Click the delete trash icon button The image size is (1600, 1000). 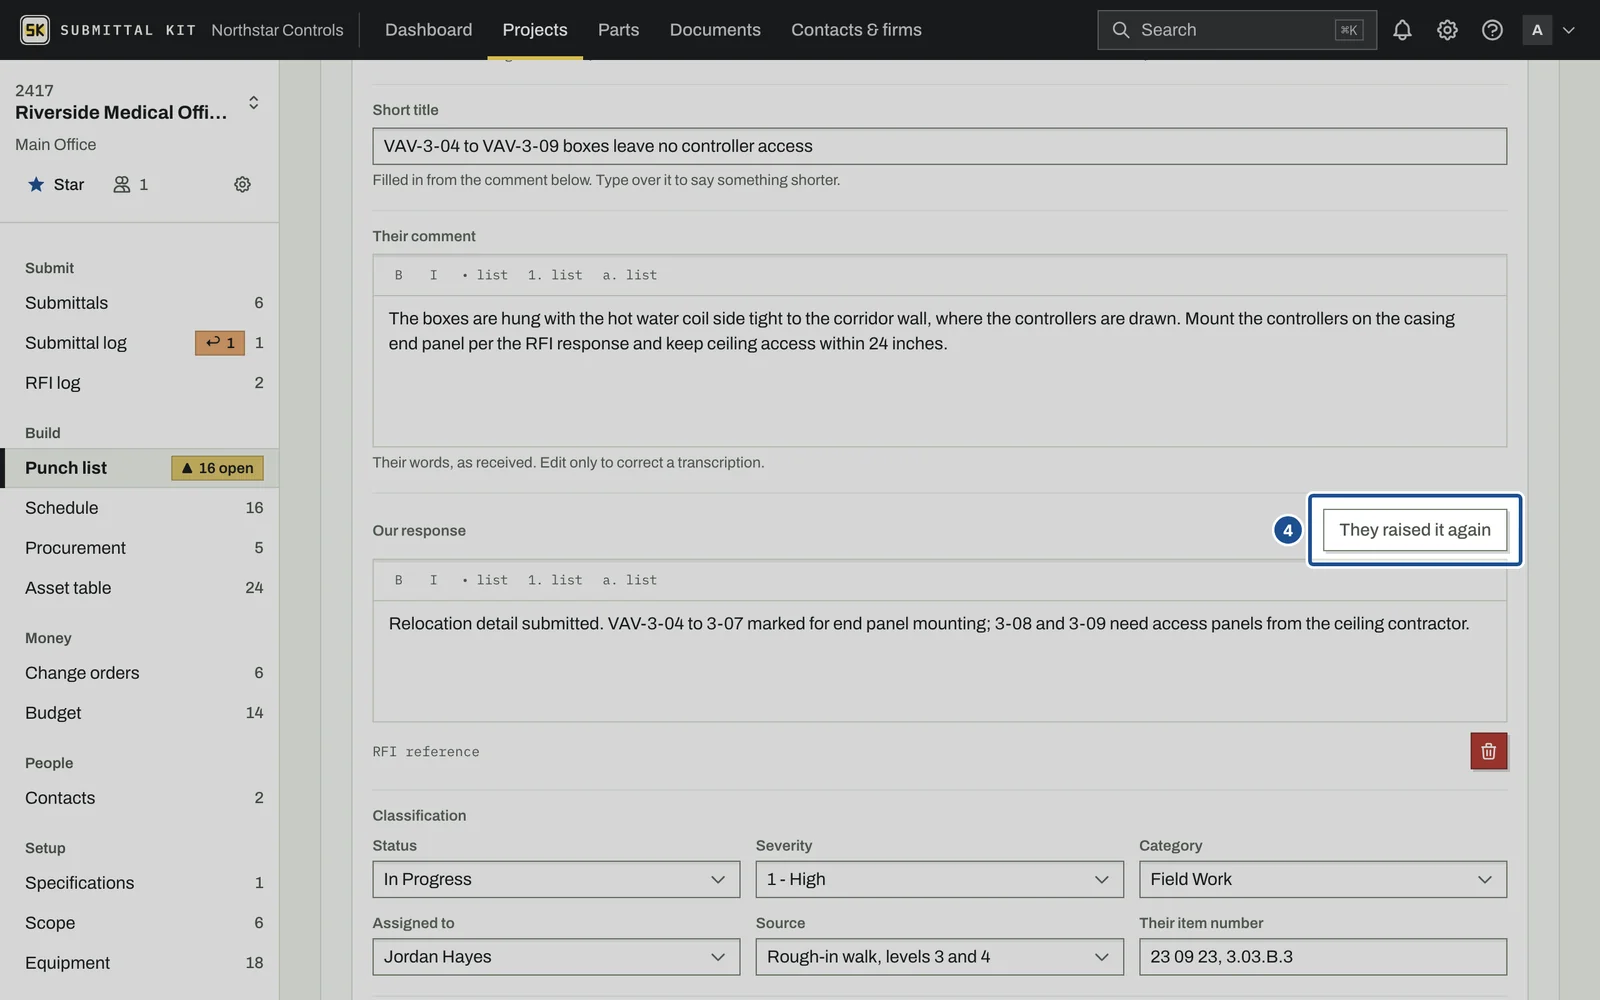pyautogui.click(x=1488, y=751)
